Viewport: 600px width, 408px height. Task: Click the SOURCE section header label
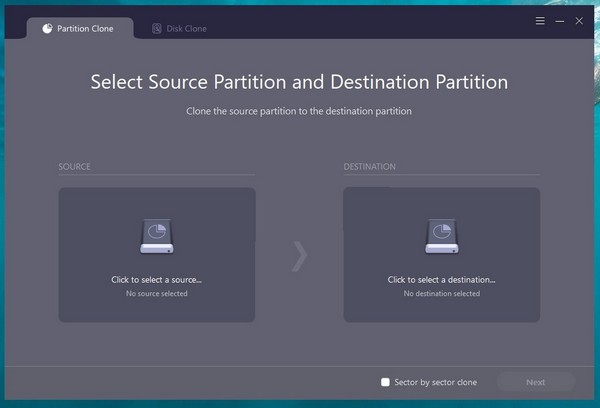tap(75, 167)
